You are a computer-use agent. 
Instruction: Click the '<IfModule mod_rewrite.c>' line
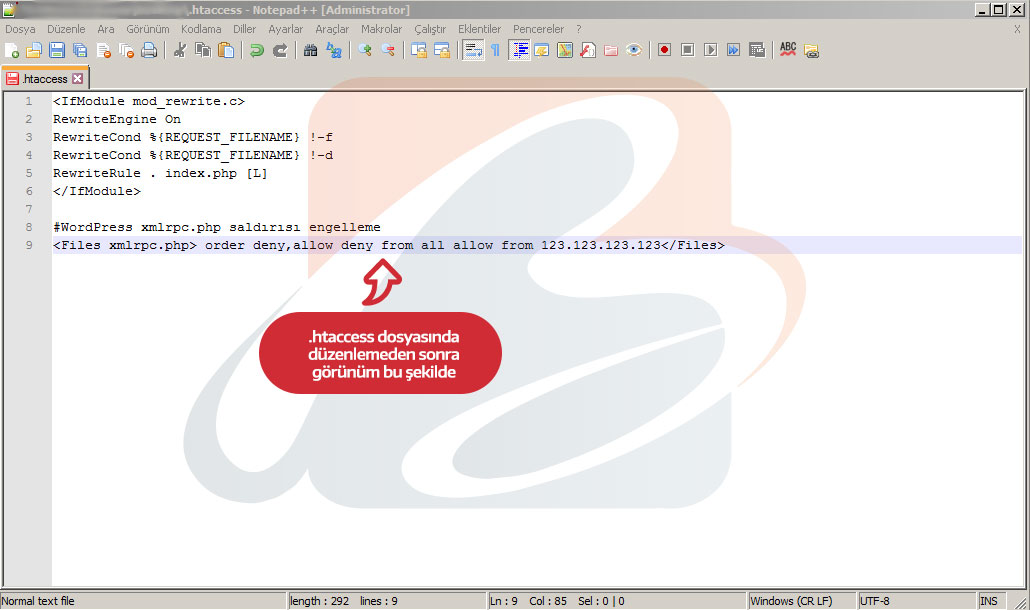tap(149, 101)
